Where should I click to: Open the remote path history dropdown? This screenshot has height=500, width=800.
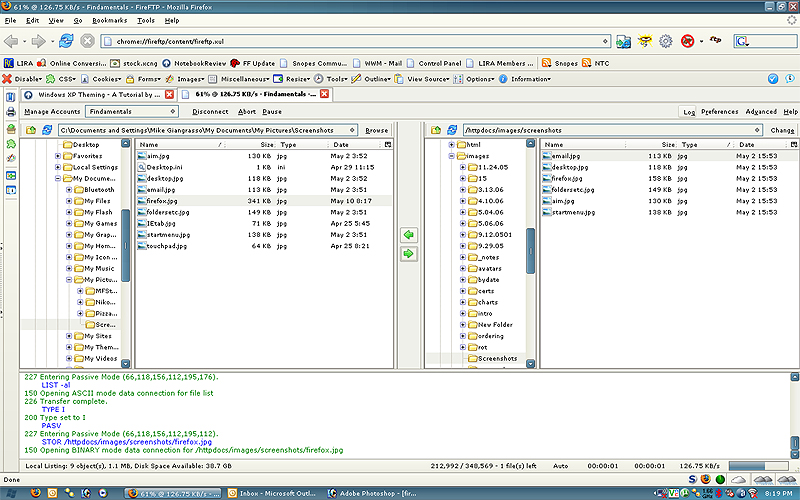(x=757, y=130)
